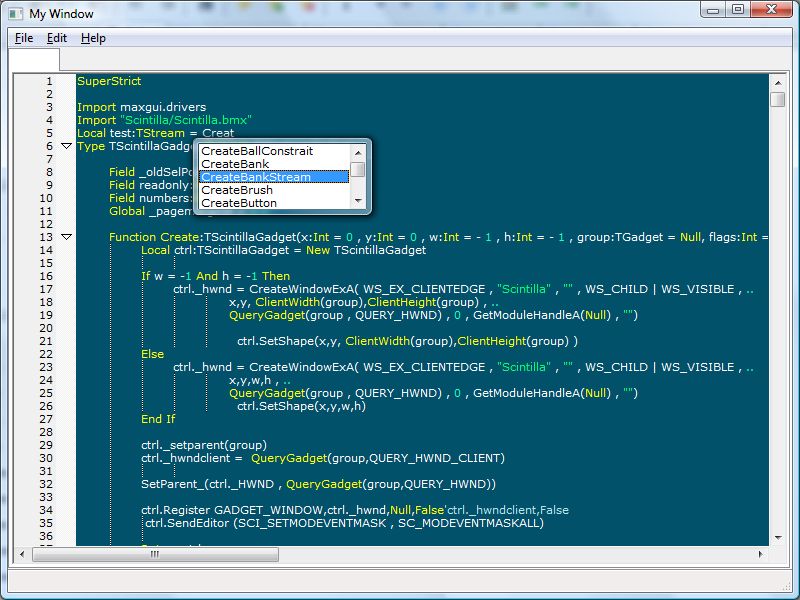Collapse the Function Create fold on line 13
Image resolution: width=800 pixels, height=600 pixels.
pos(67,237)
